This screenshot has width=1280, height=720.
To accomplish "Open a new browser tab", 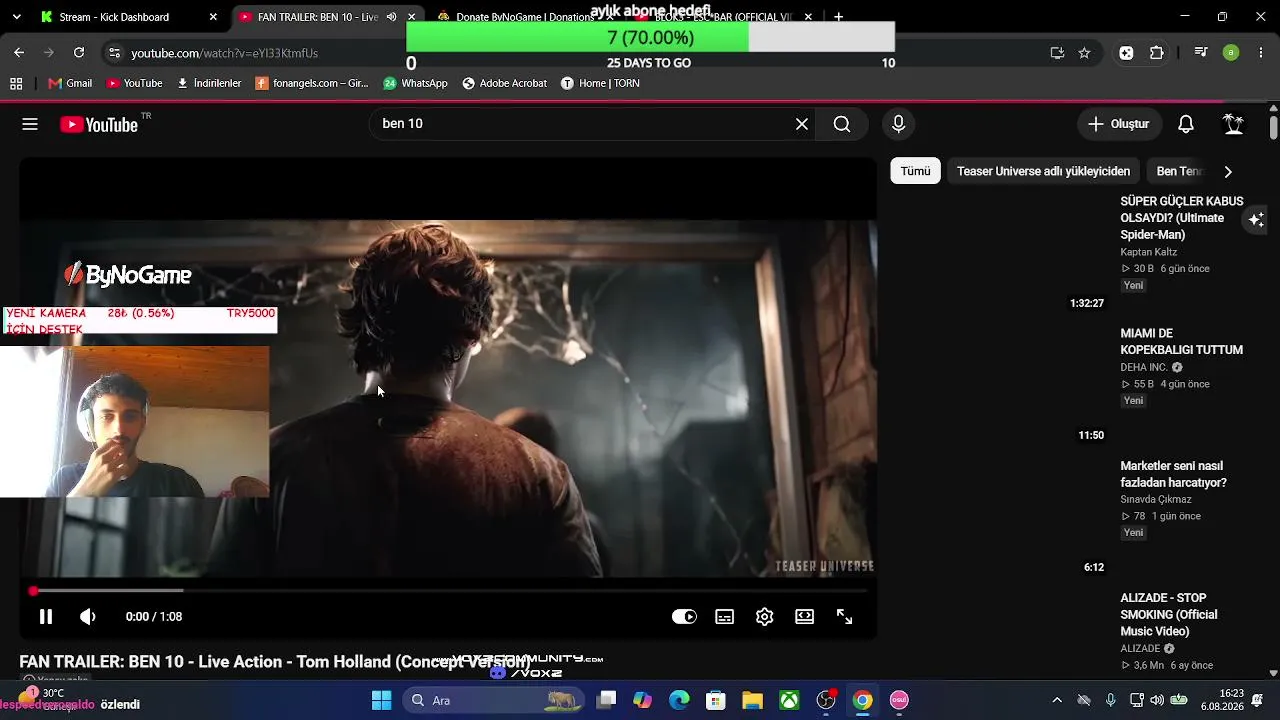I will coord(838,17).
